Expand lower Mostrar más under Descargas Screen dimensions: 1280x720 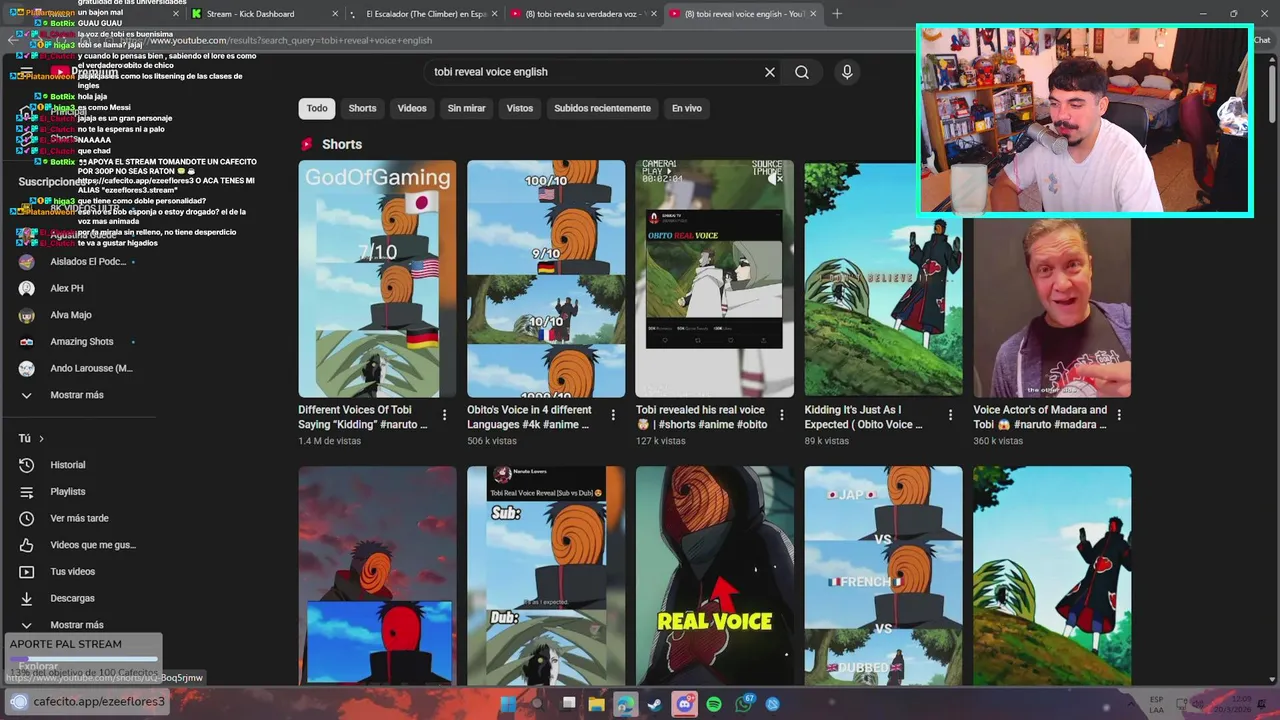(27, 625)
